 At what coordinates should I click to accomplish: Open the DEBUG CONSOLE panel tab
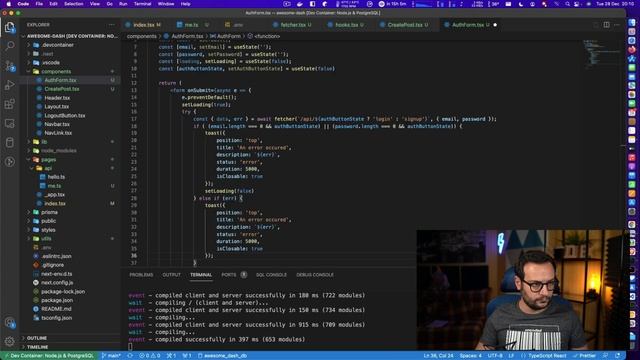(x=315, y=275)
